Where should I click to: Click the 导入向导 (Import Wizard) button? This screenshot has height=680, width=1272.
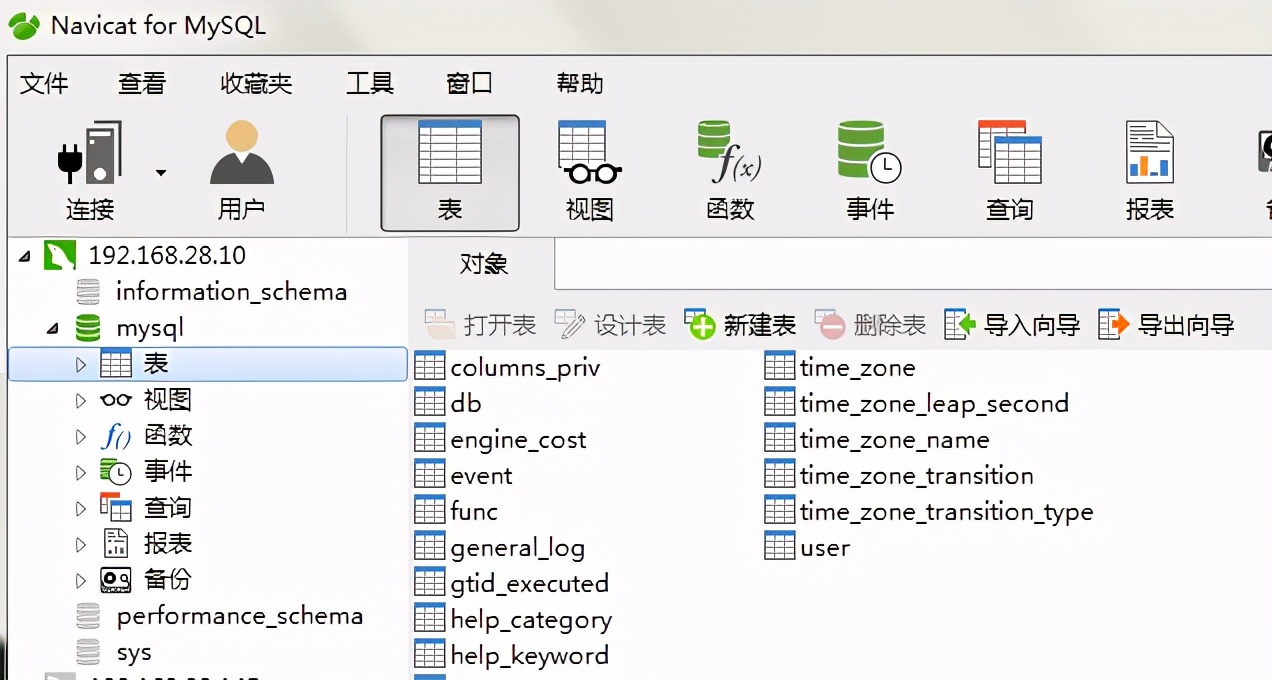(x=1013, y=324)
